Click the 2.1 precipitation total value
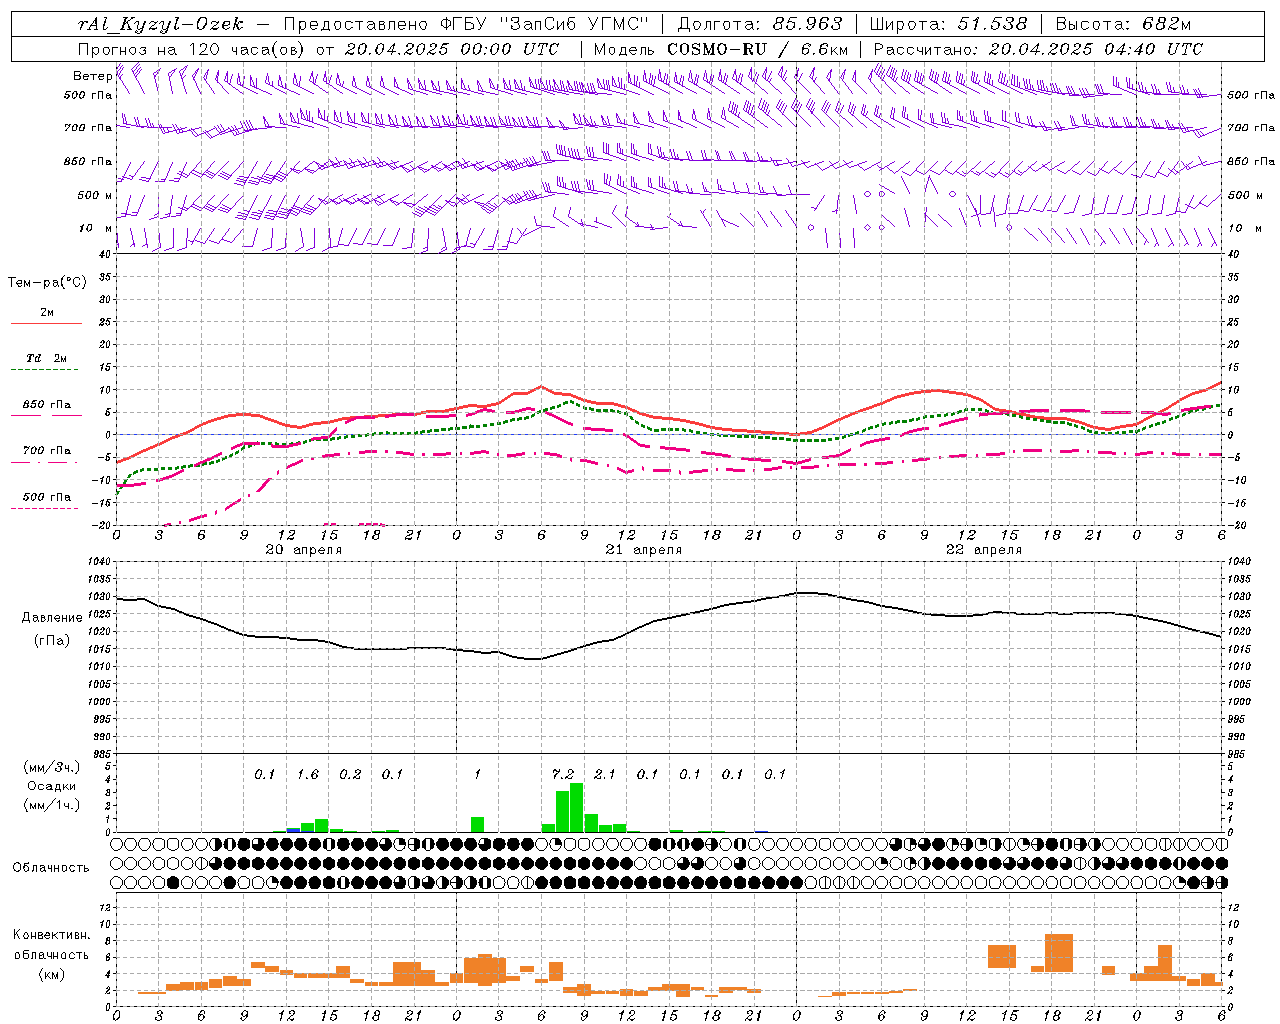1280x1024 pixels. coord(605,775)
